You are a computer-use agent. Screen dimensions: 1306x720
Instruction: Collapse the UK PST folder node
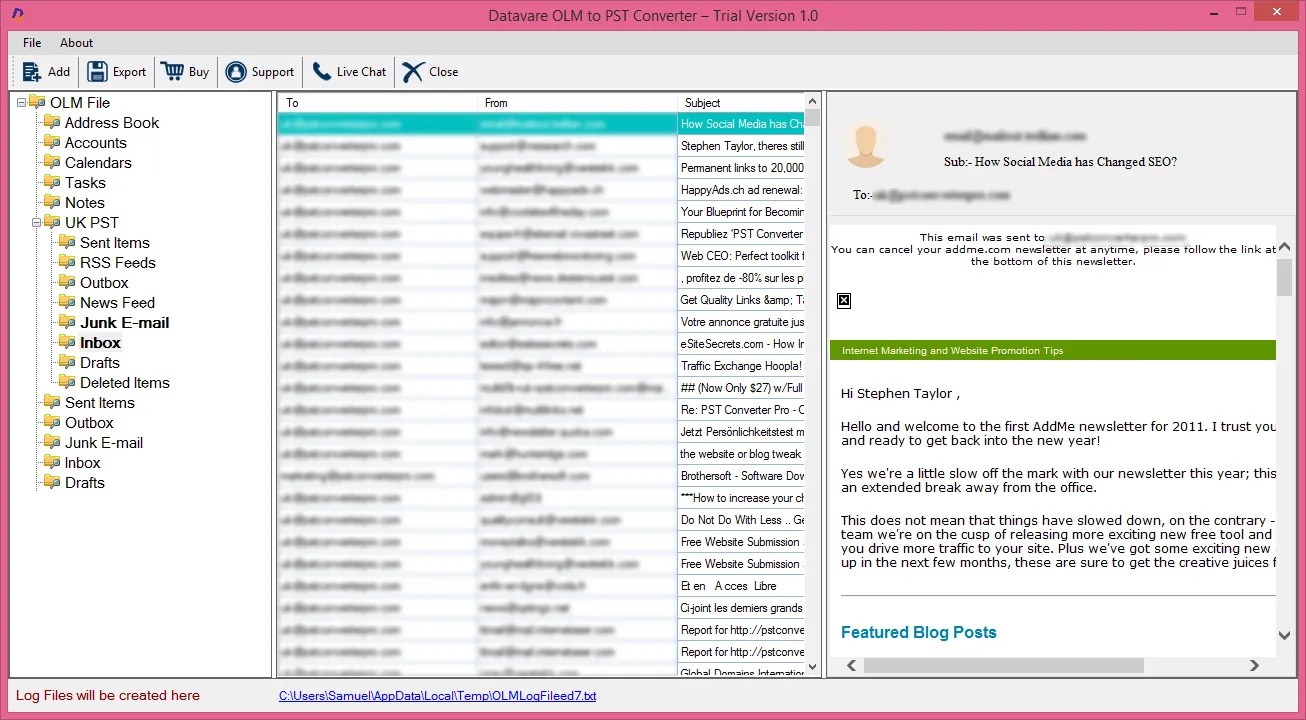[x=37, y=222]
